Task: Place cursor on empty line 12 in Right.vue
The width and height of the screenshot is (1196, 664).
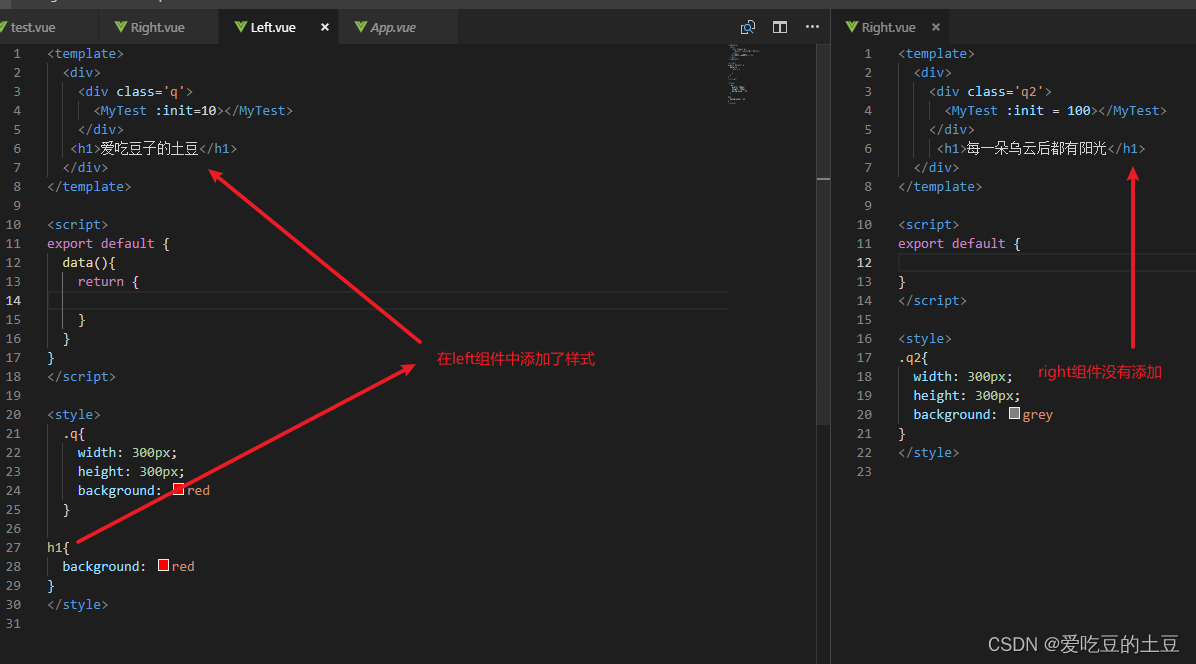Action: pyautogui.click(x=1046, y=262)
